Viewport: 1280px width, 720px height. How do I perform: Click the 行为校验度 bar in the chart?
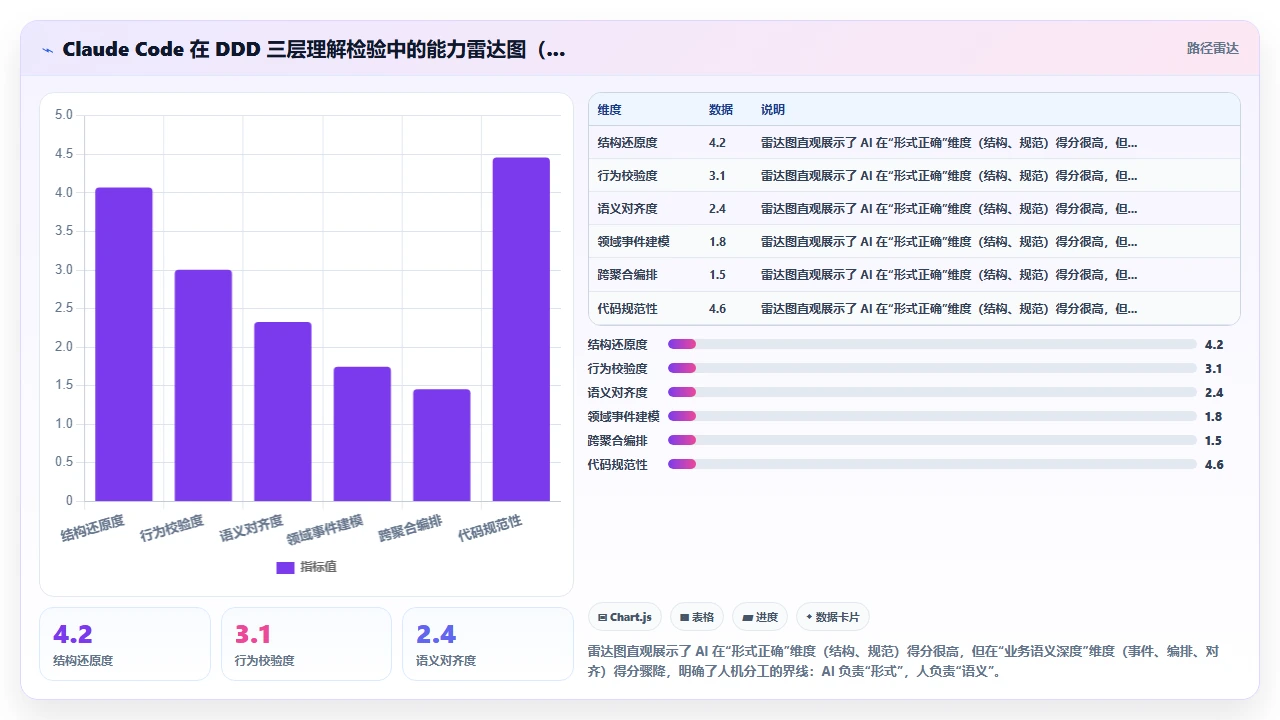(203, 385)
